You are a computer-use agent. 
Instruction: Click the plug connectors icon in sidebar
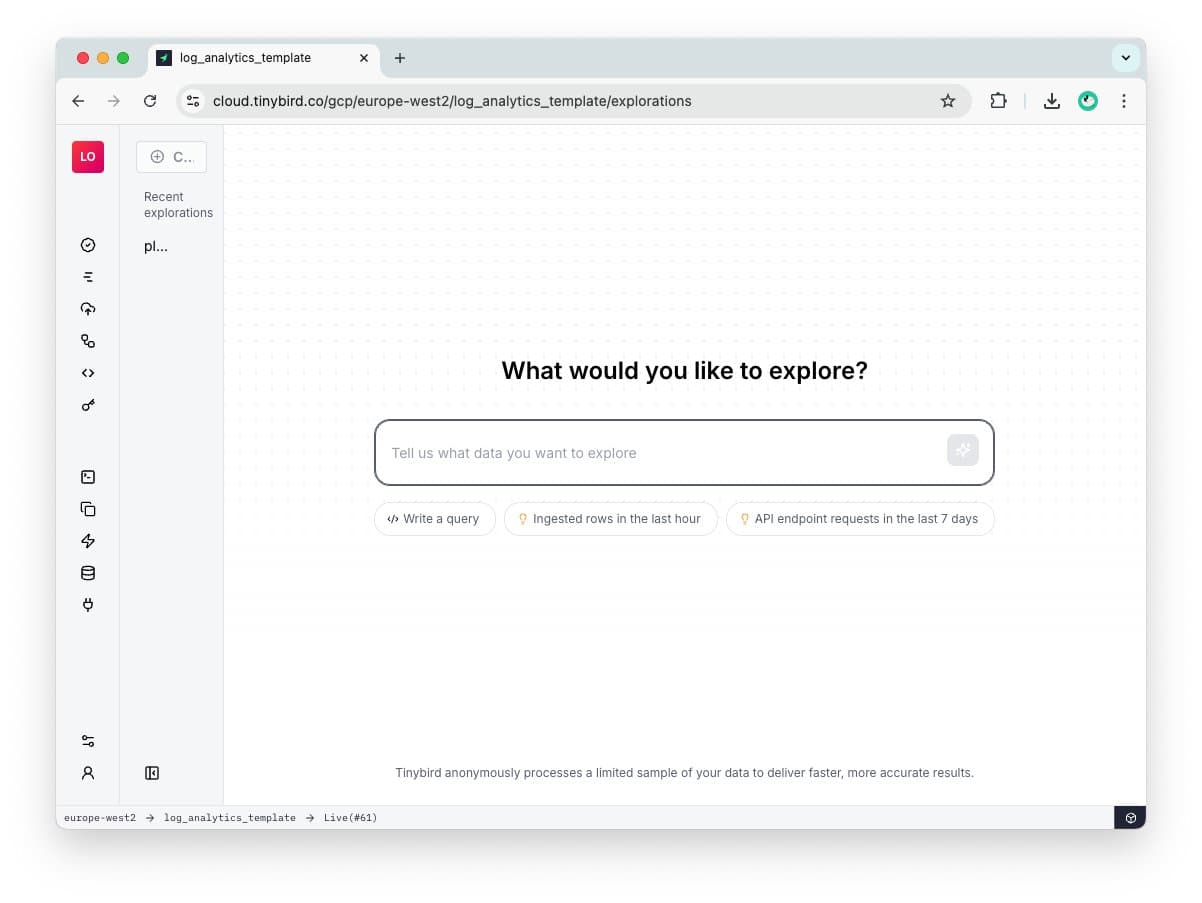pos(88,605)
